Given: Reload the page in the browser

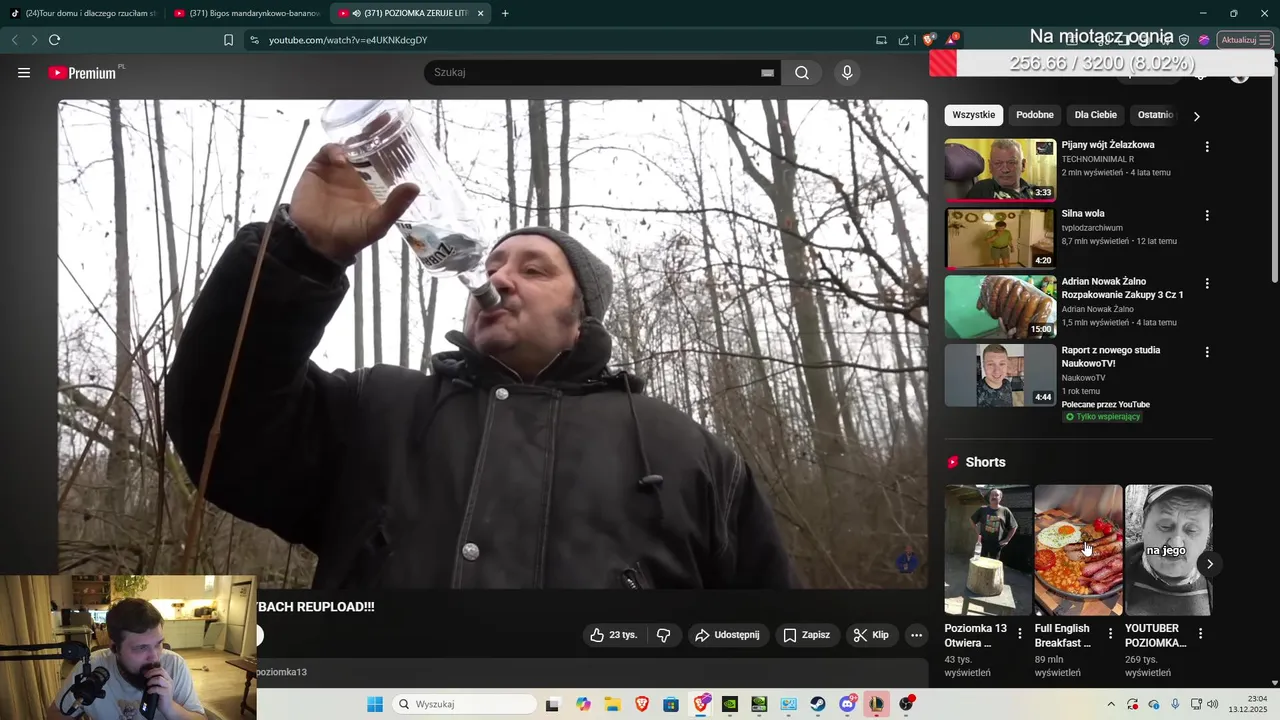Looking at the screenshot, I should pyautogui.click(x=54, y=40).
